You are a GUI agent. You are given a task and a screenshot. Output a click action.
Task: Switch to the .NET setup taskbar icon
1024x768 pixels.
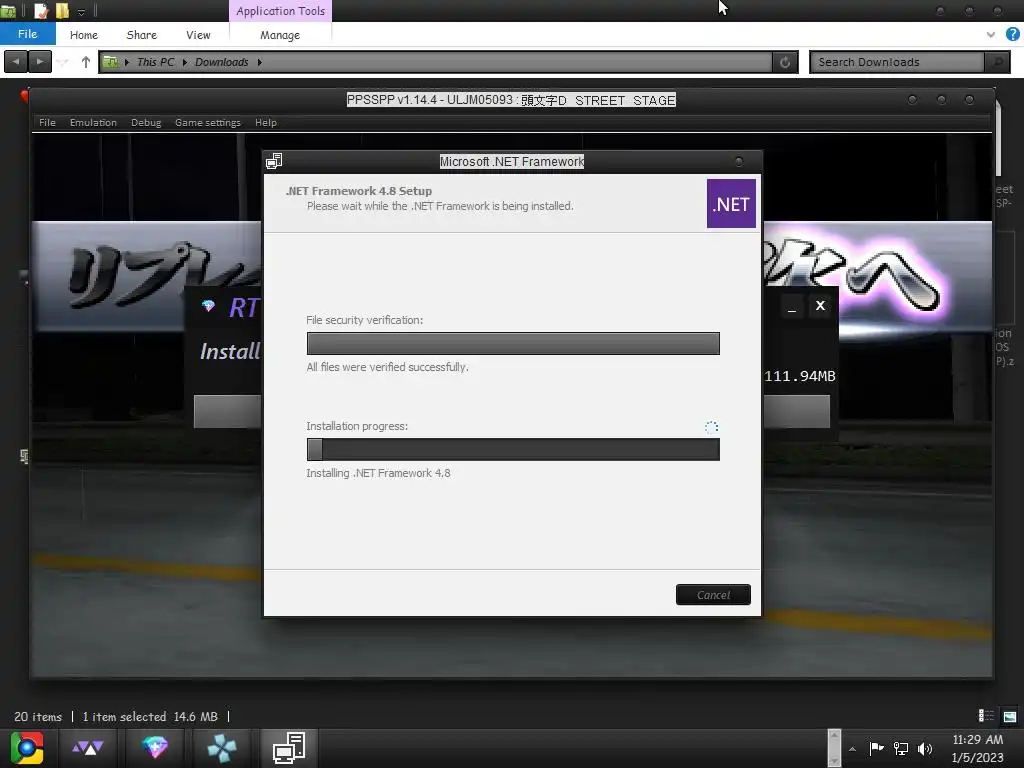[x=289, y=747]
